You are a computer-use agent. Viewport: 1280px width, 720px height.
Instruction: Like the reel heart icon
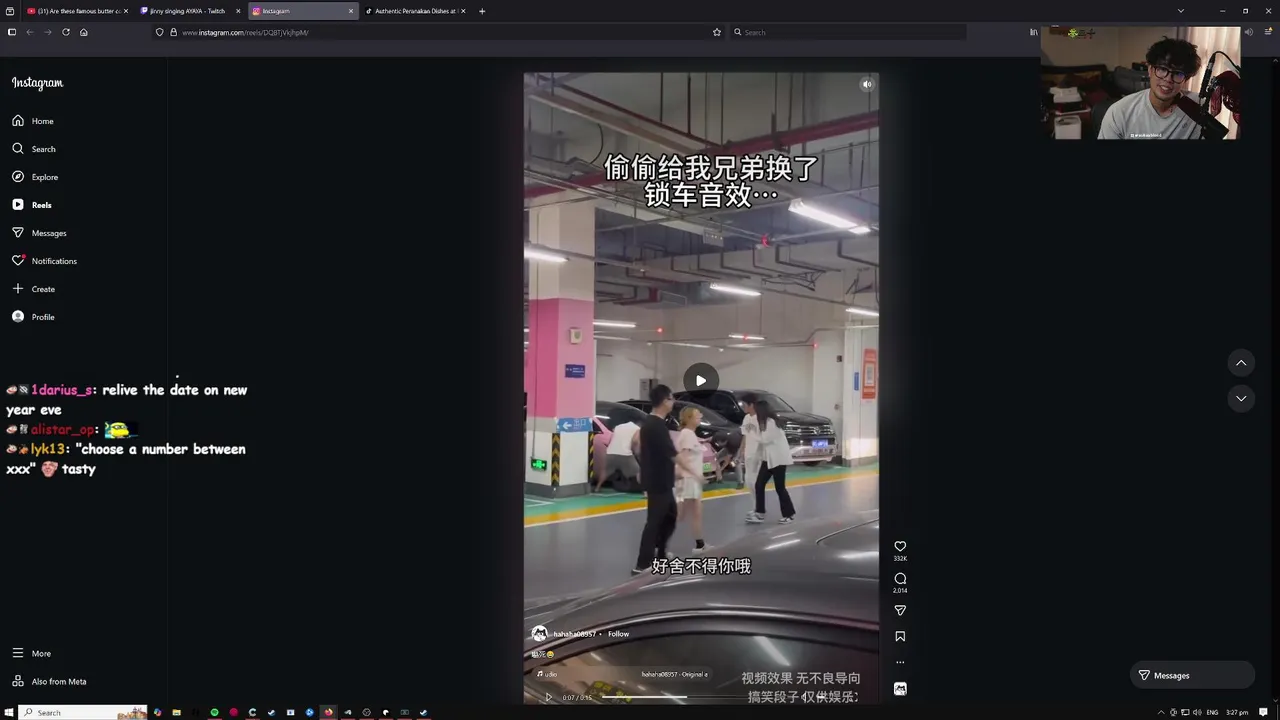(900, 546)
